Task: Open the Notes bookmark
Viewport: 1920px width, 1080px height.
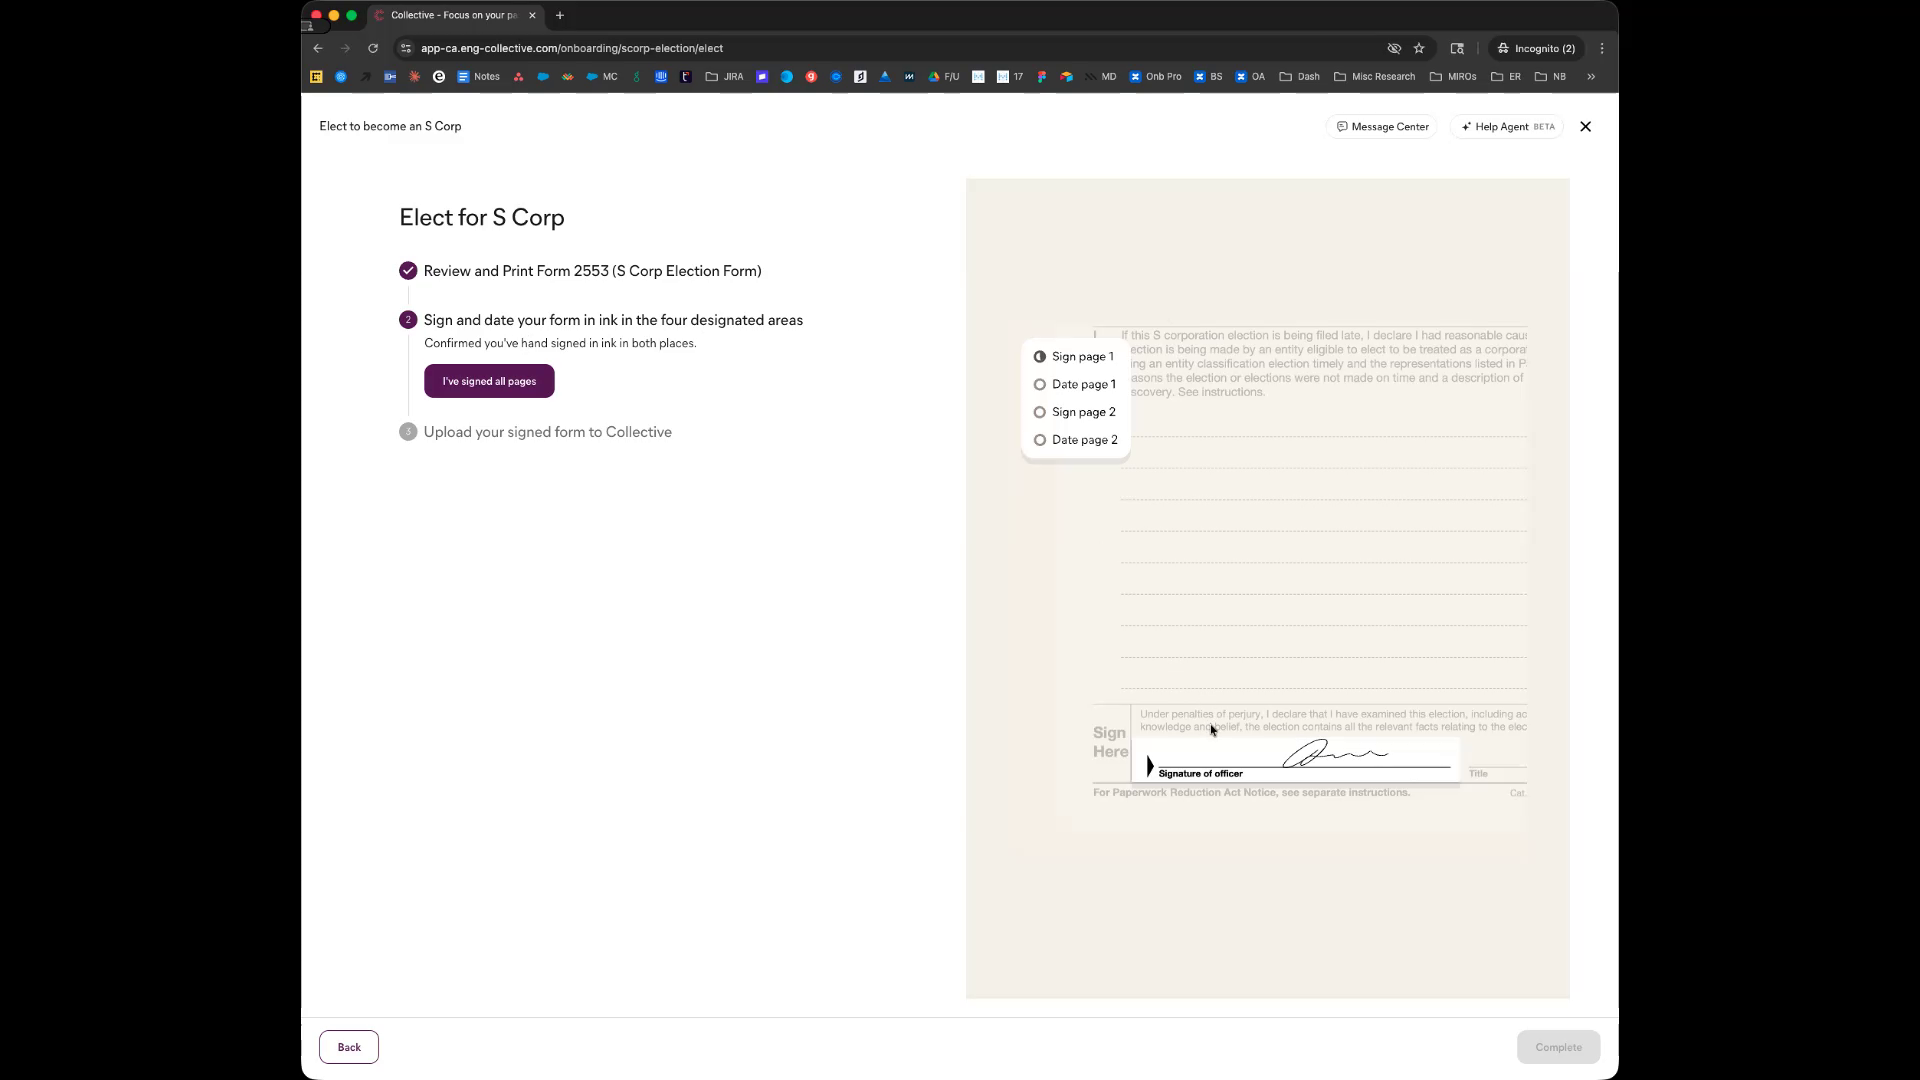Action: [x=479, y=76]
